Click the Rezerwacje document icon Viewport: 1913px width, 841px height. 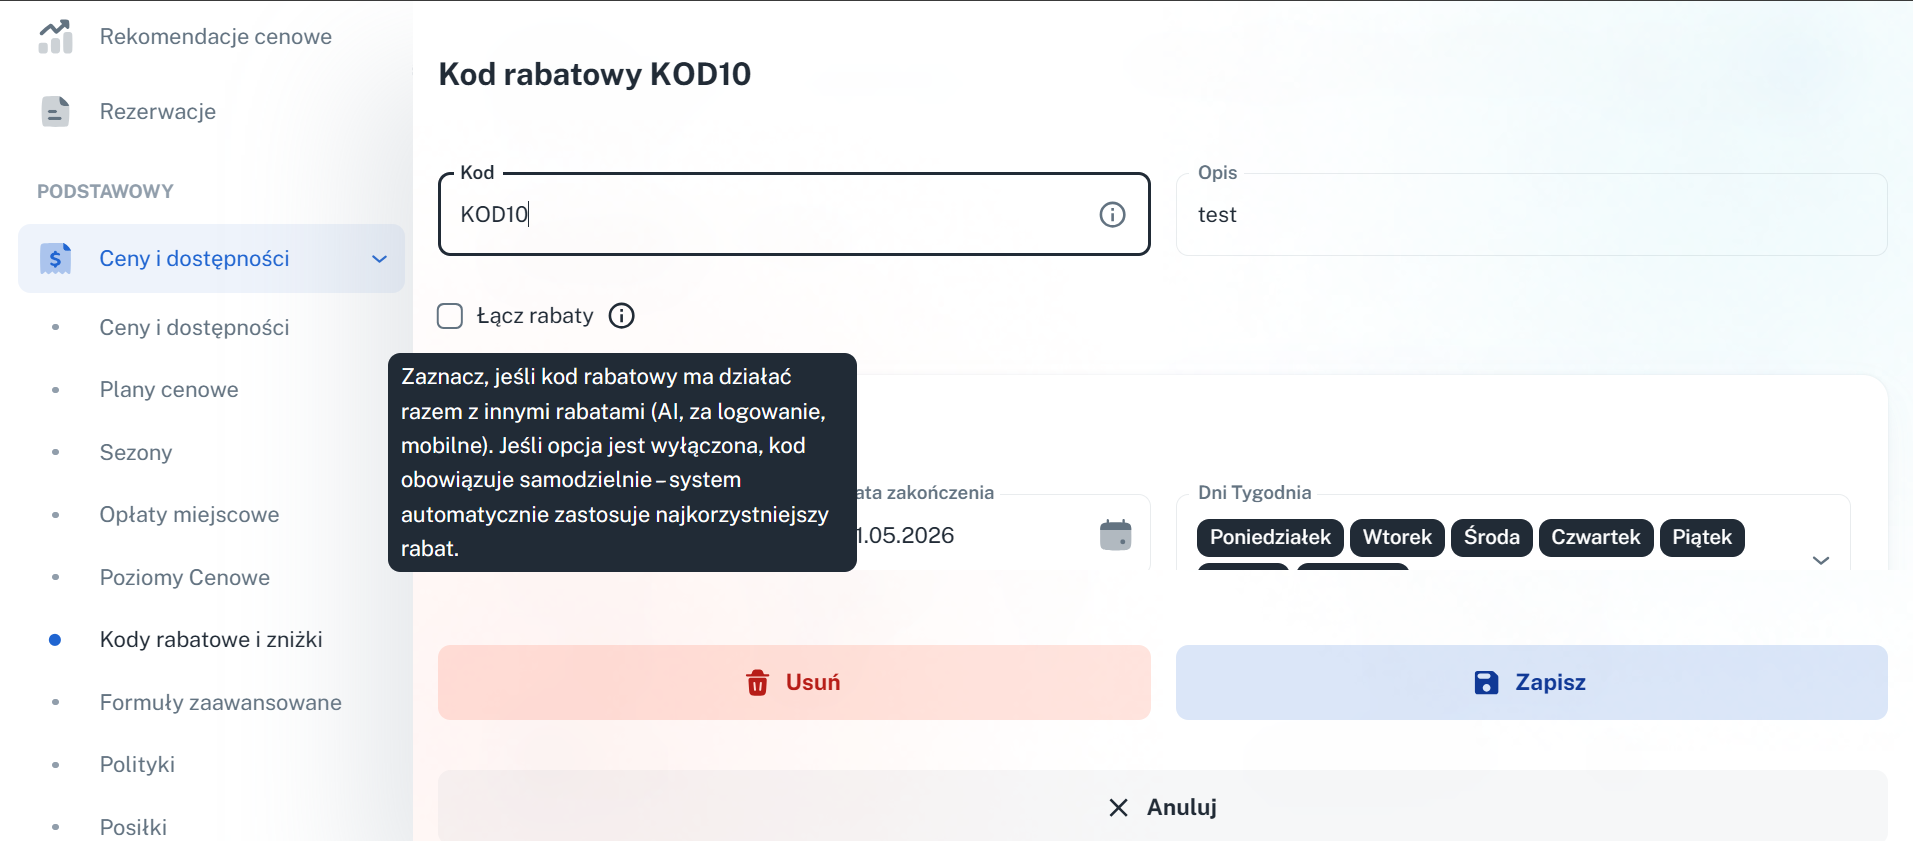pos(56,111)
